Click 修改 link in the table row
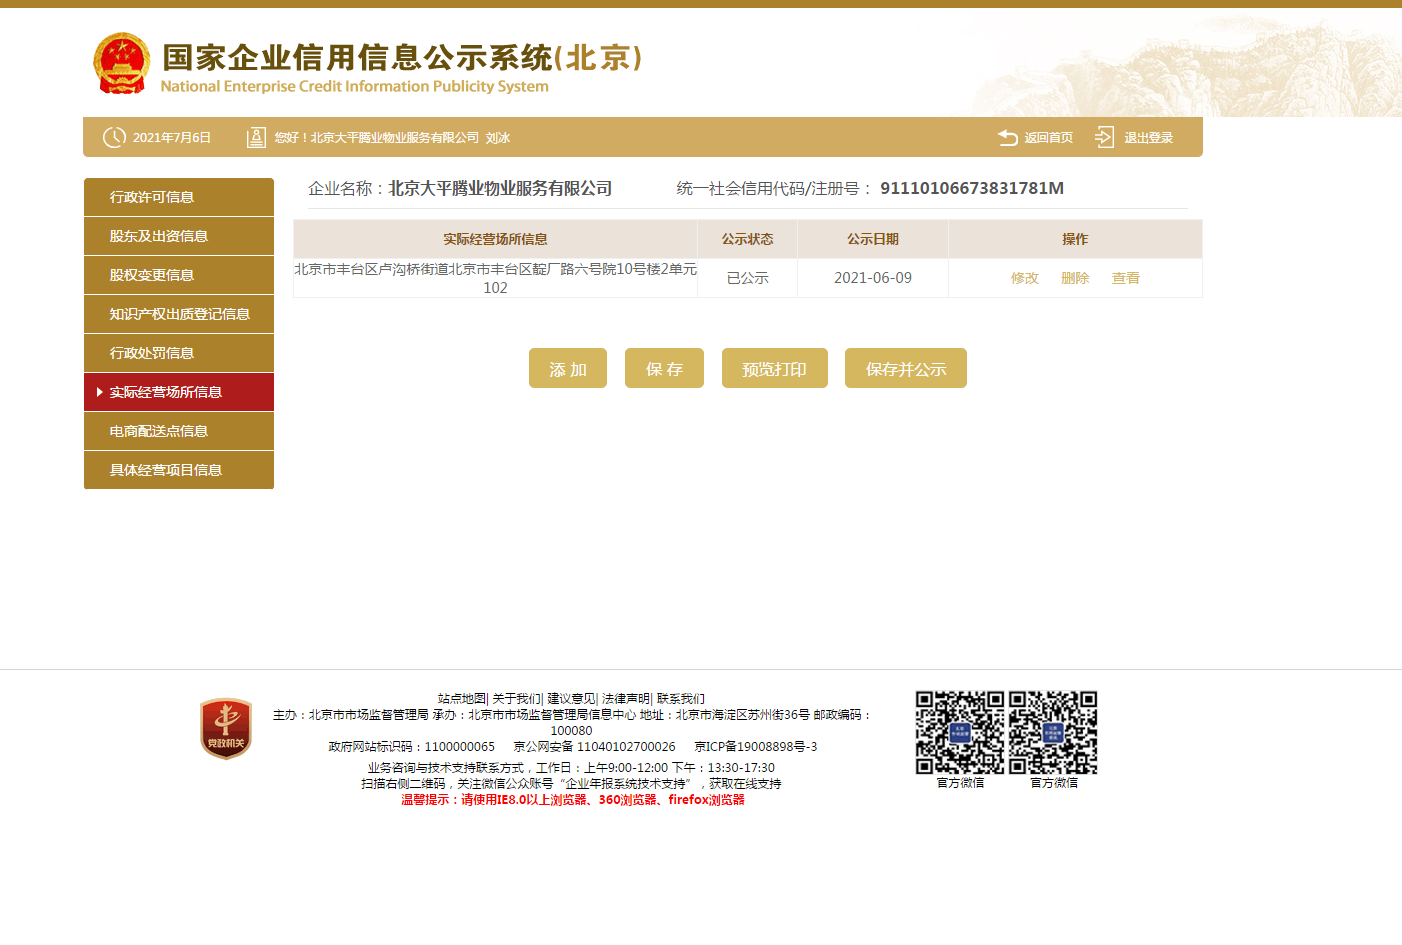The height and width of the screenshot is (945, 1402). [x=1025, y=278]
